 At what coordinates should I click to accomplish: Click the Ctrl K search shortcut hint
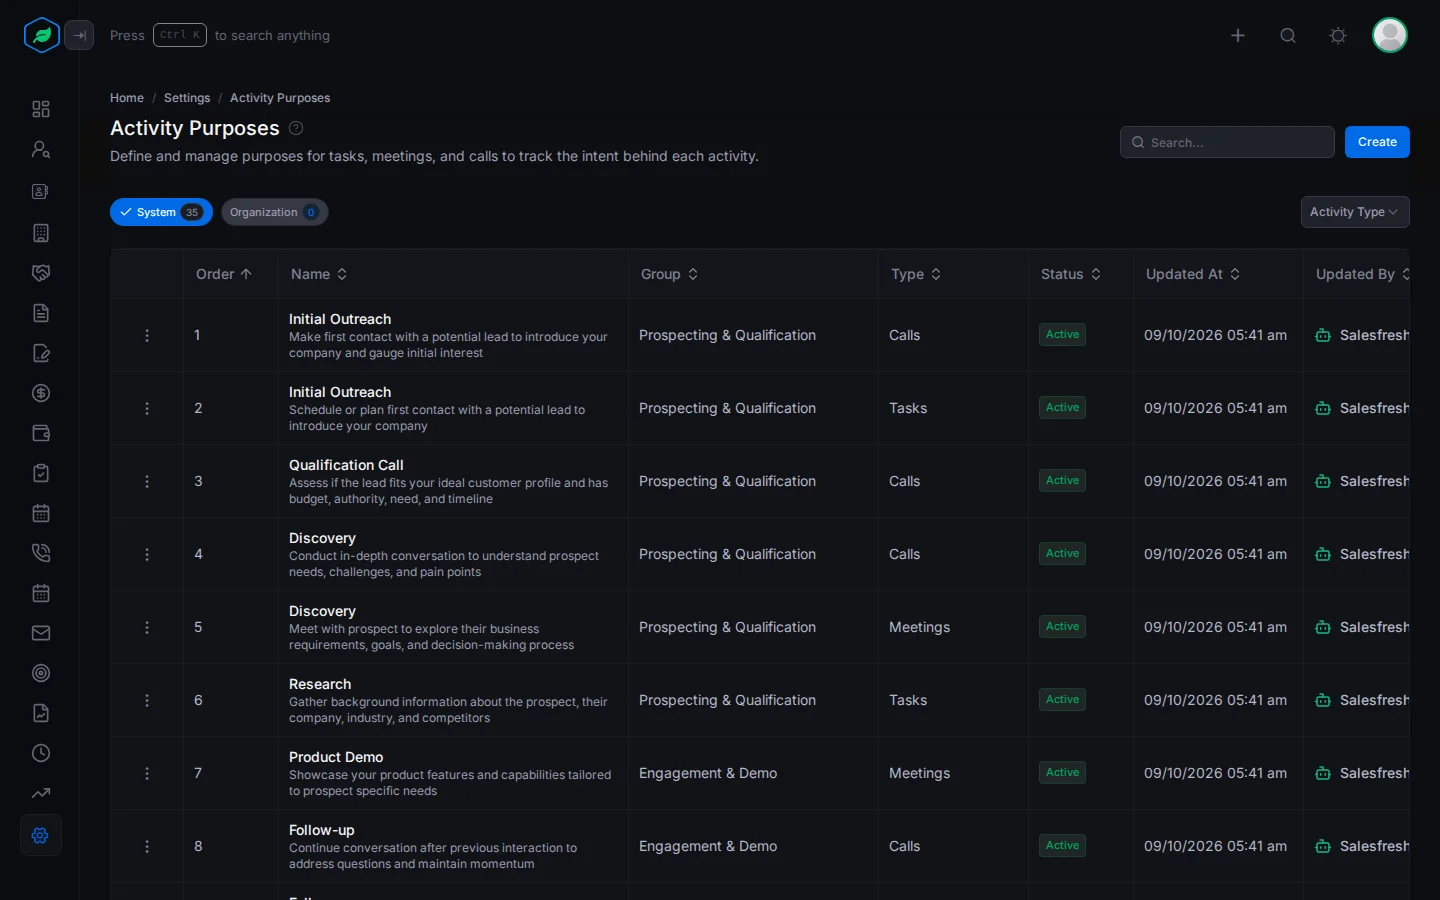point(180,35)
